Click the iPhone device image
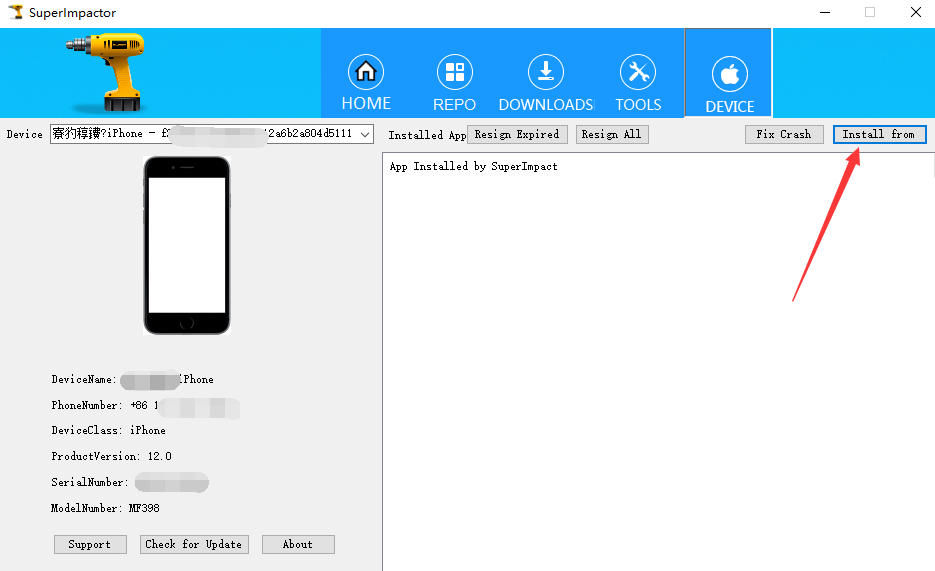 coord(187,246)
